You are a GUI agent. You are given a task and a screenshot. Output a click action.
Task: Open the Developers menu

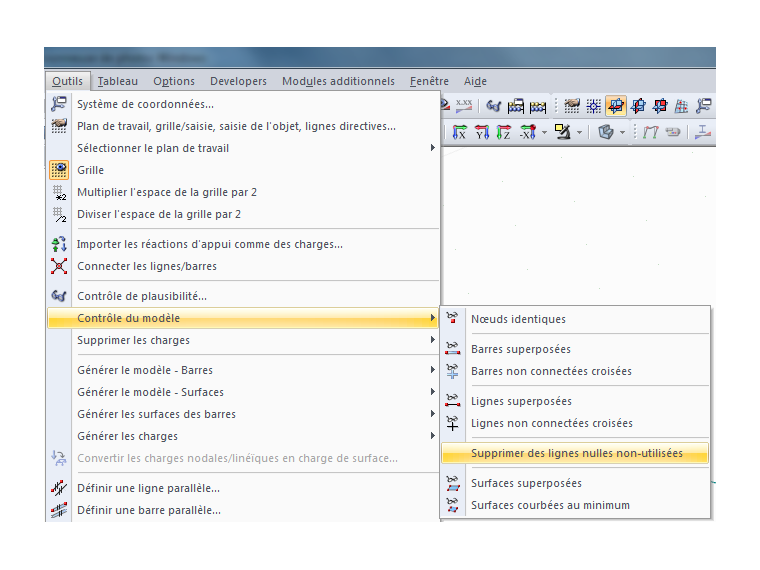point(238,81)
